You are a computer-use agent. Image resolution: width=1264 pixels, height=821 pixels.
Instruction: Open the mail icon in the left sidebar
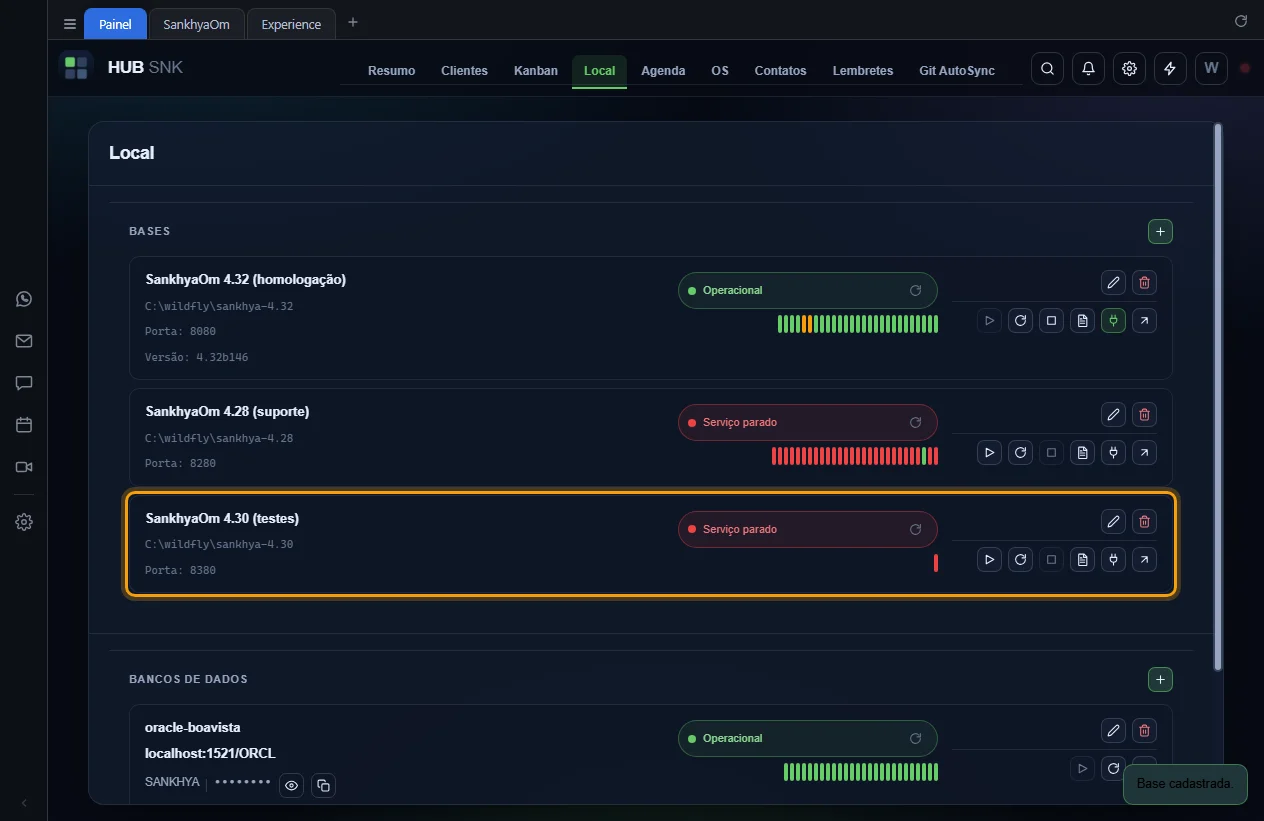[24, 341]
